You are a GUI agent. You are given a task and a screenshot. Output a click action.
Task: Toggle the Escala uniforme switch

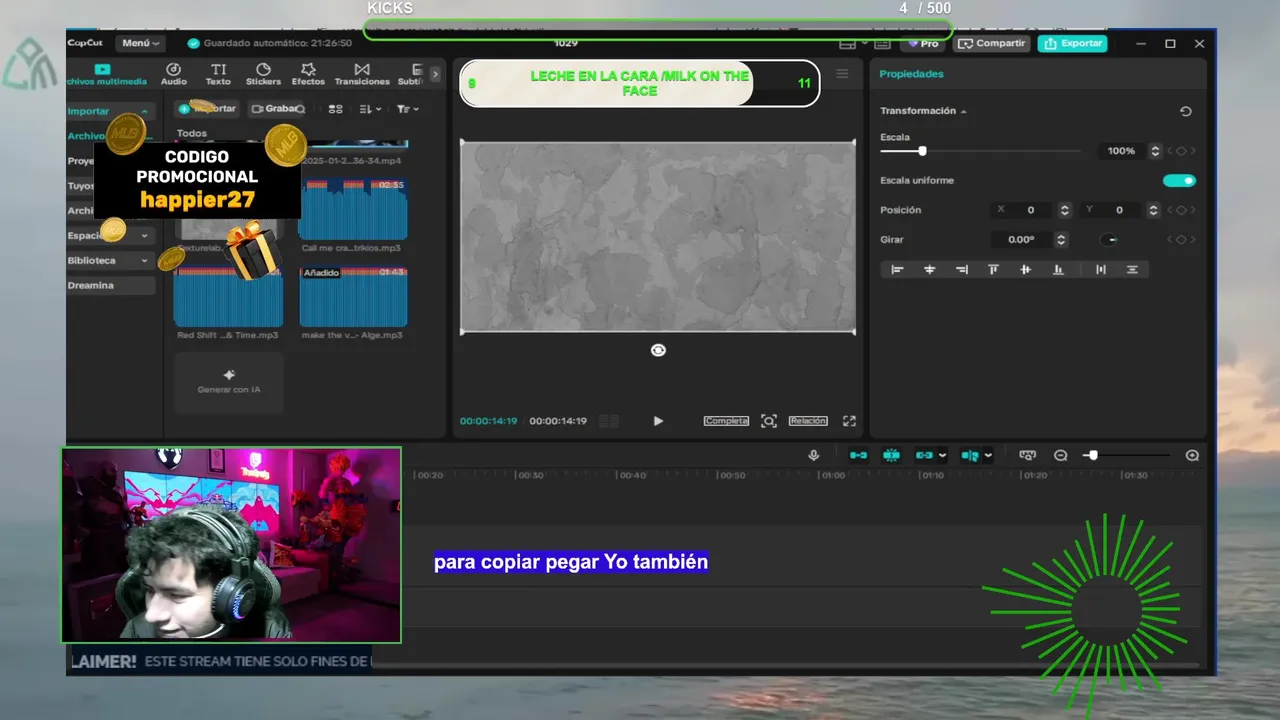click(x=1179, y=180)
